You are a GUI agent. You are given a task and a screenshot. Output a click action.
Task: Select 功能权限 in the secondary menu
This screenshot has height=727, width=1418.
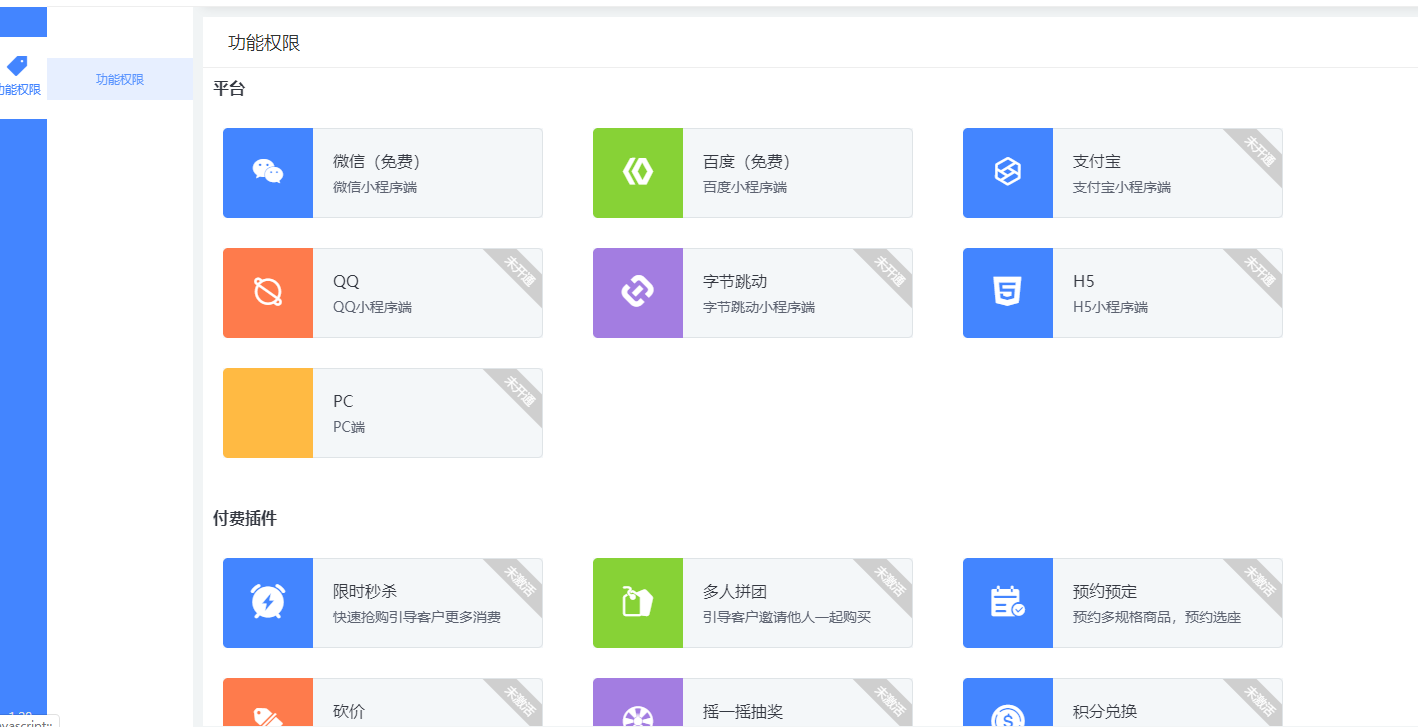[120, 79]
